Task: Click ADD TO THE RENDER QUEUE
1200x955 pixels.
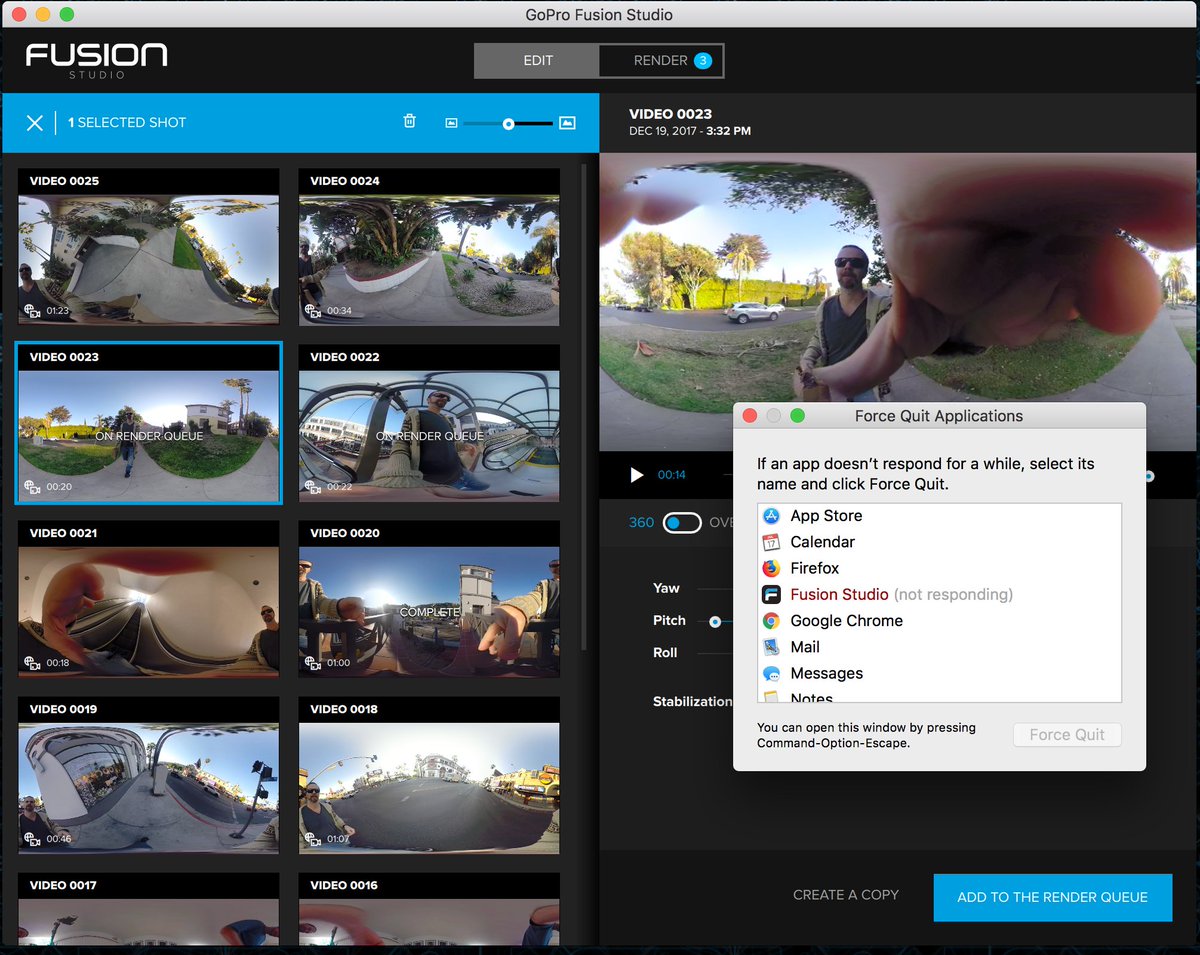Action: (1052, 897)
